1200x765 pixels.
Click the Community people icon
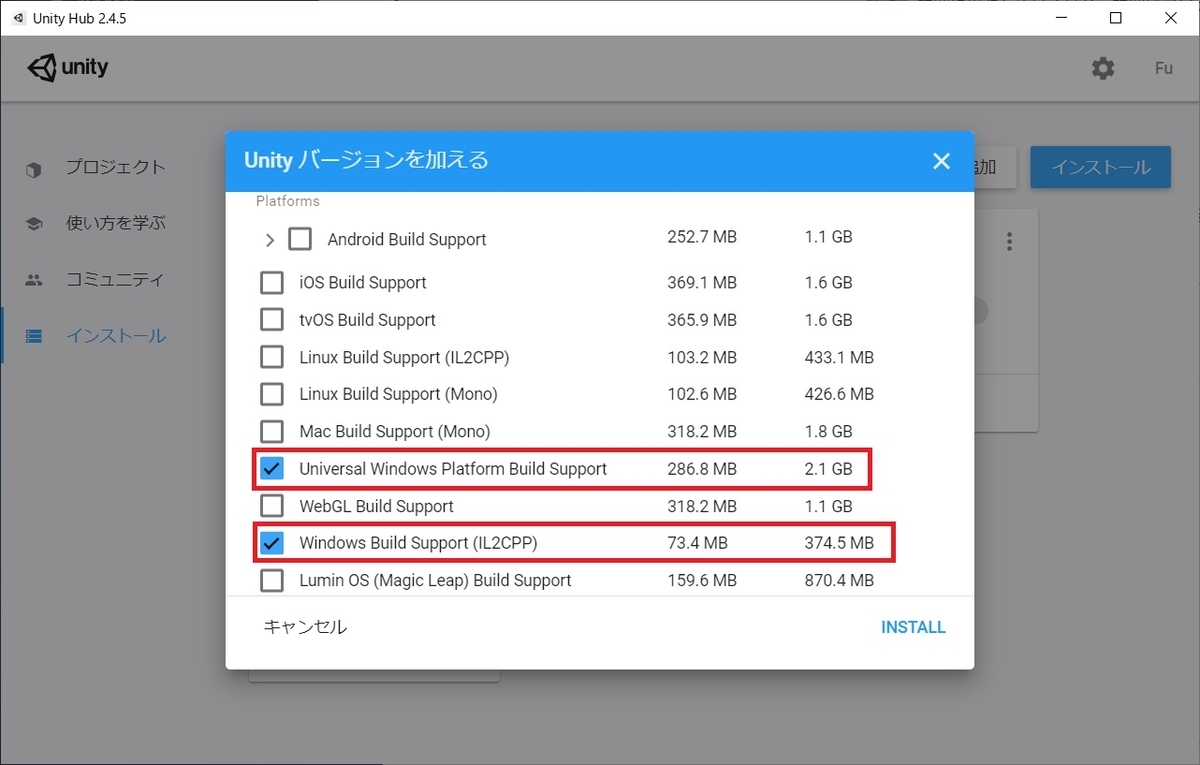click(x=34, y=280)
